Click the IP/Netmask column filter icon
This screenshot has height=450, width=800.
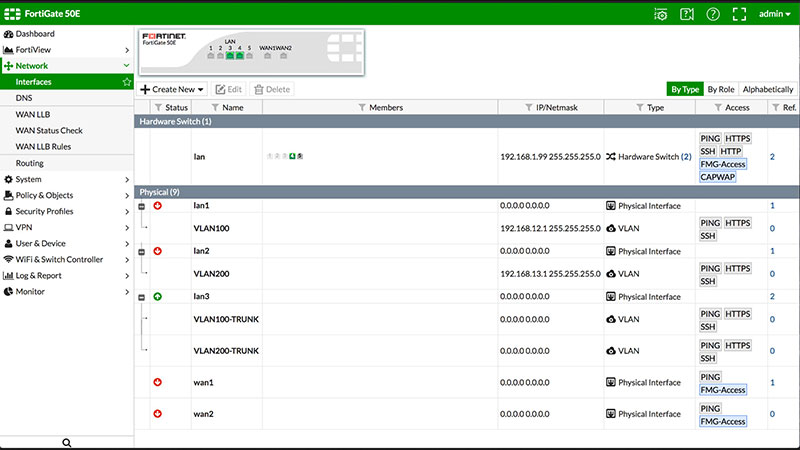(x=529, y=108)
